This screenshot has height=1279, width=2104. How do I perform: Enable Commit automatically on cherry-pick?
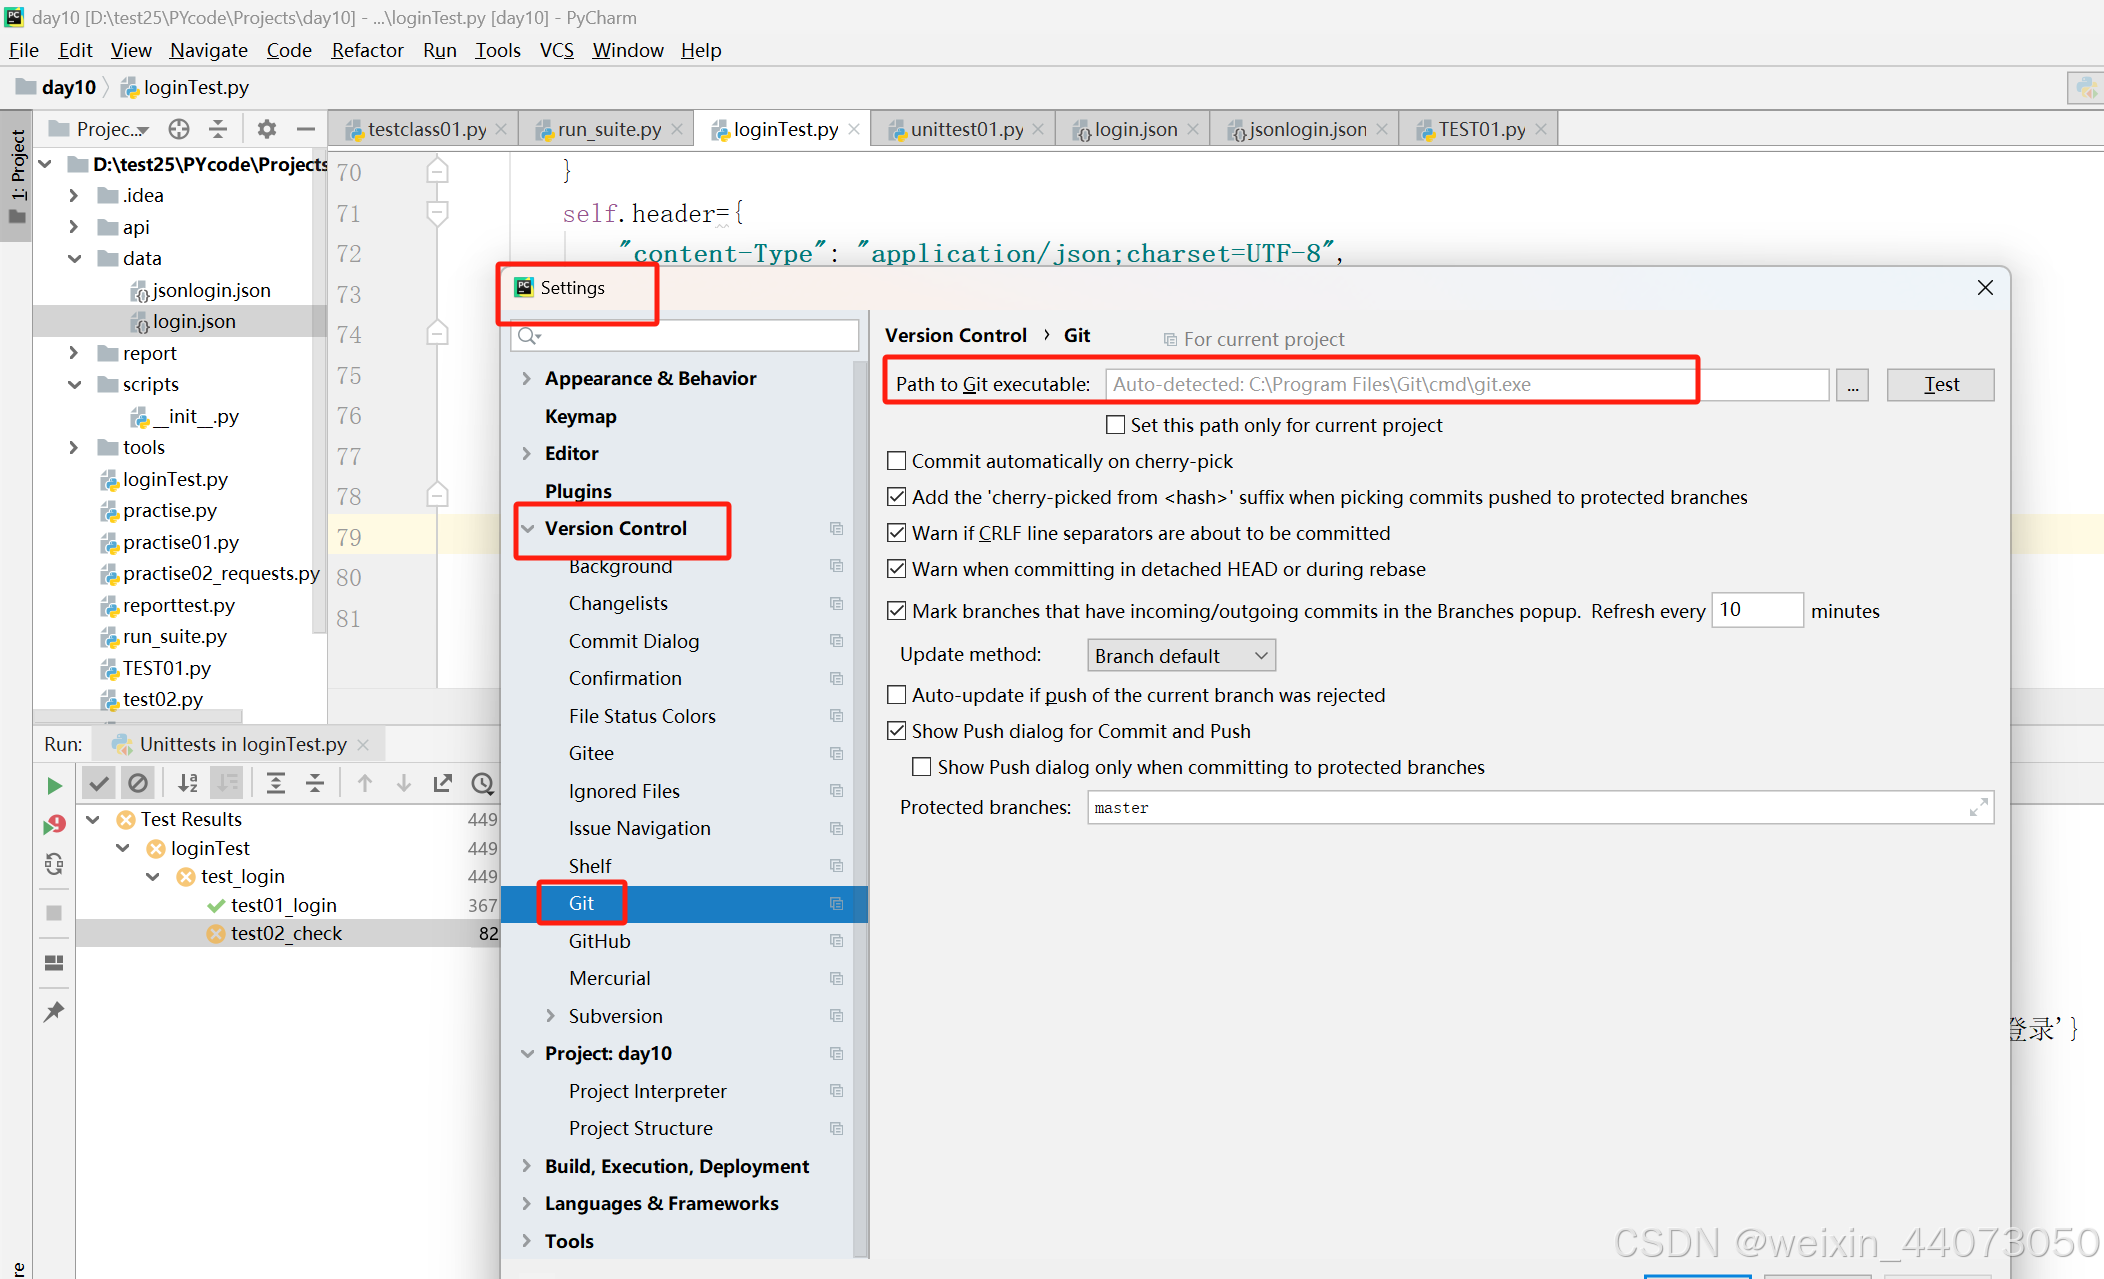897,461
